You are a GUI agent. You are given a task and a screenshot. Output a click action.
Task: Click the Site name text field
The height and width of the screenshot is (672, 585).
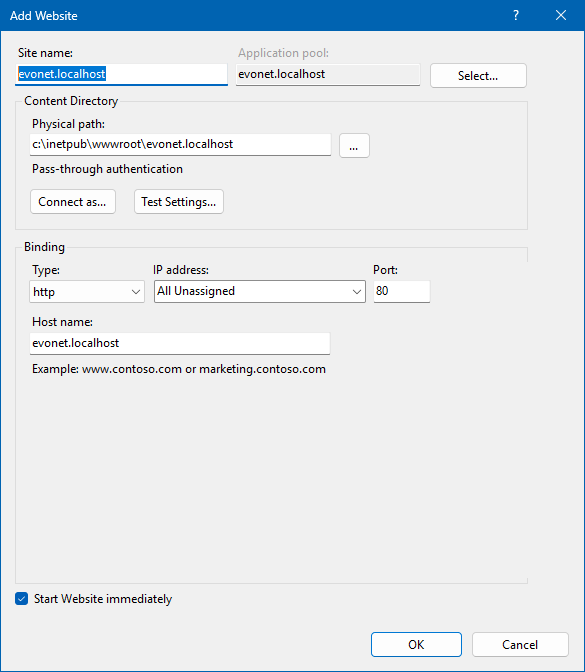(121, 74)
